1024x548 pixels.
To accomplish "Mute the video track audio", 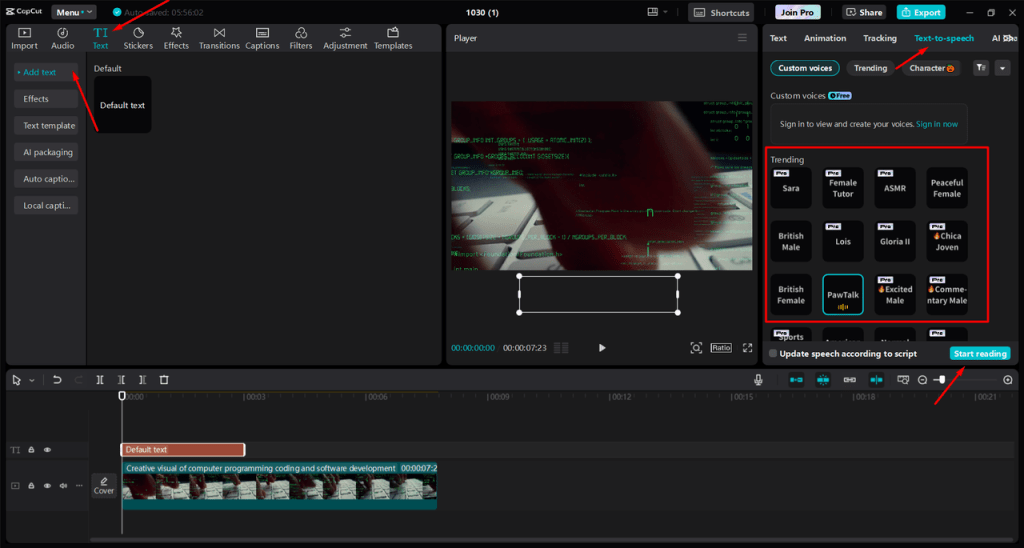I will (x=62, y=486).
